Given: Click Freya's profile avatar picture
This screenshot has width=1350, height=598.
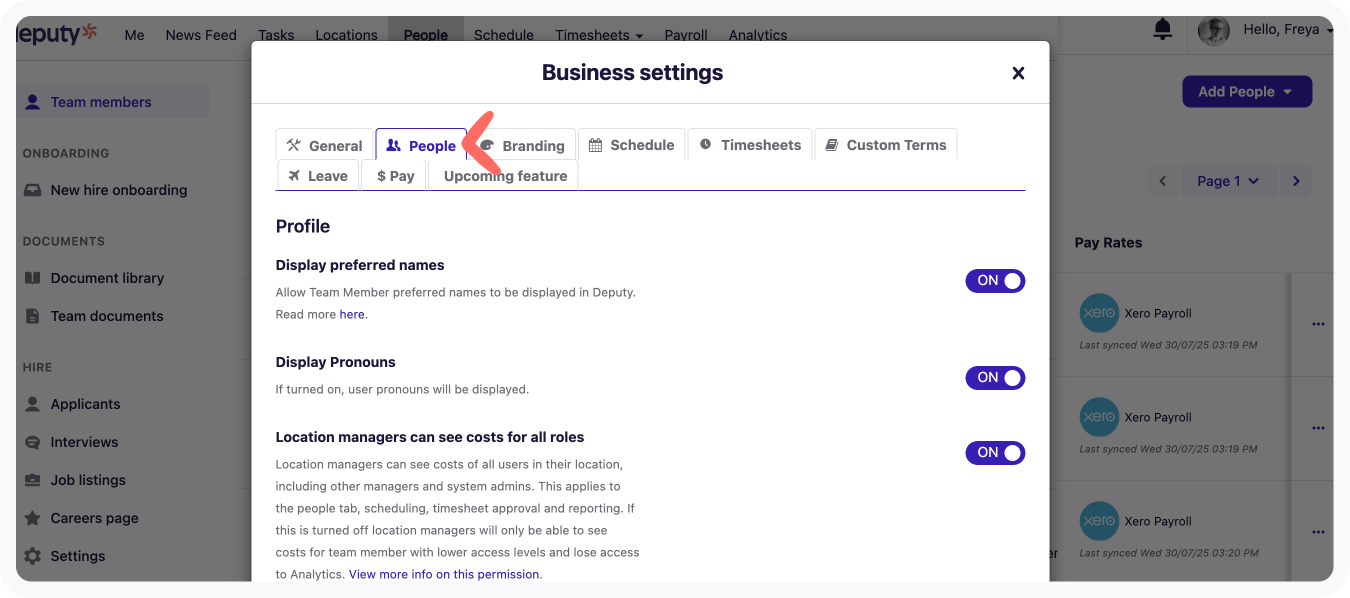Looking at the screenshot, I should pyautogui.click(x=1213, y=31).
